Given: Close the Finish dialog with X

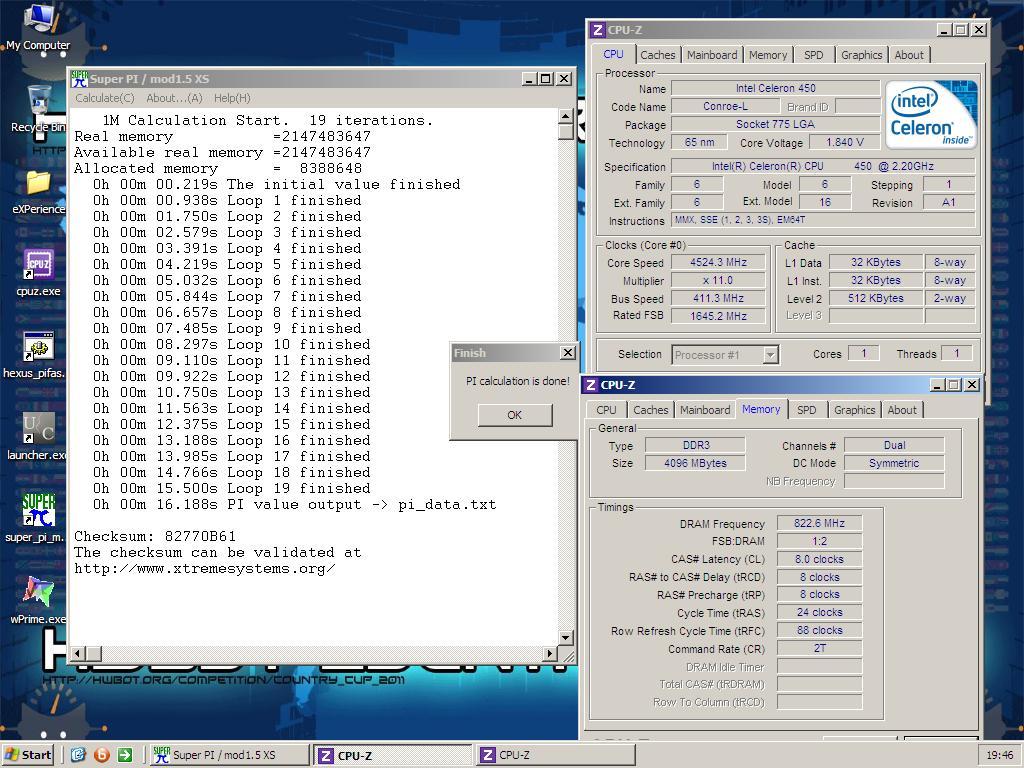Looking at the screenshot, I should point(568,353).
